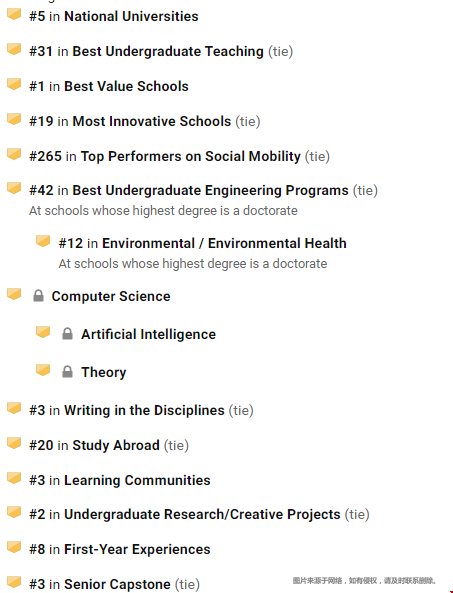Image resolution: width=453 pixels, height=593 pixels.
Task: Open Undergraduate Research/Creative Projects ranking
Action: tap(202, 514)
